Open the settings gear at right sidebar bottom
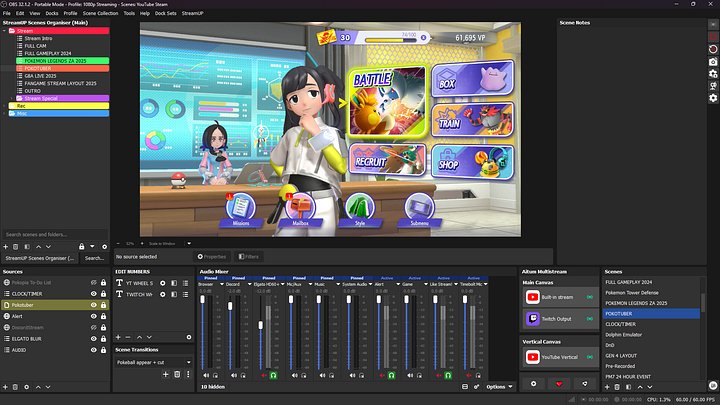The image size is (720, 405). [713, 98]
